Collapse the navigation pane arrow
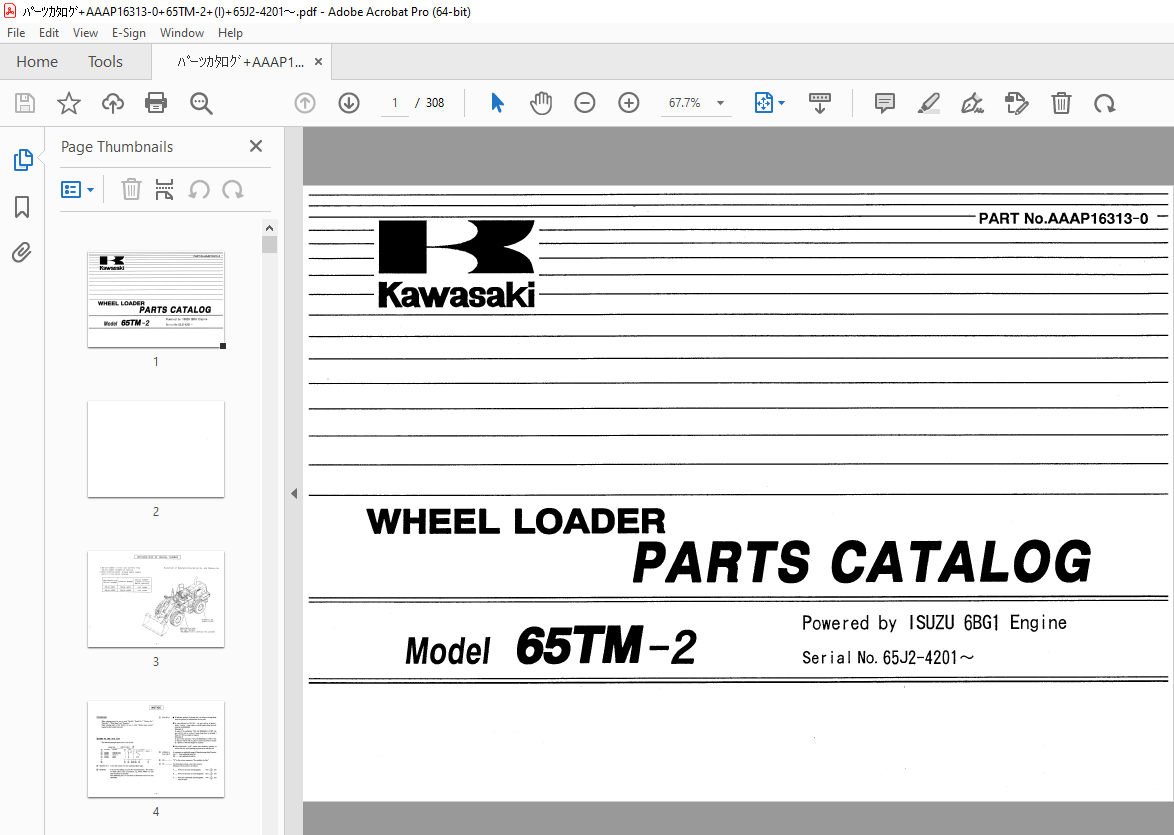The height and width of the screenshot is (835, 1174). [x=294, y=494]
